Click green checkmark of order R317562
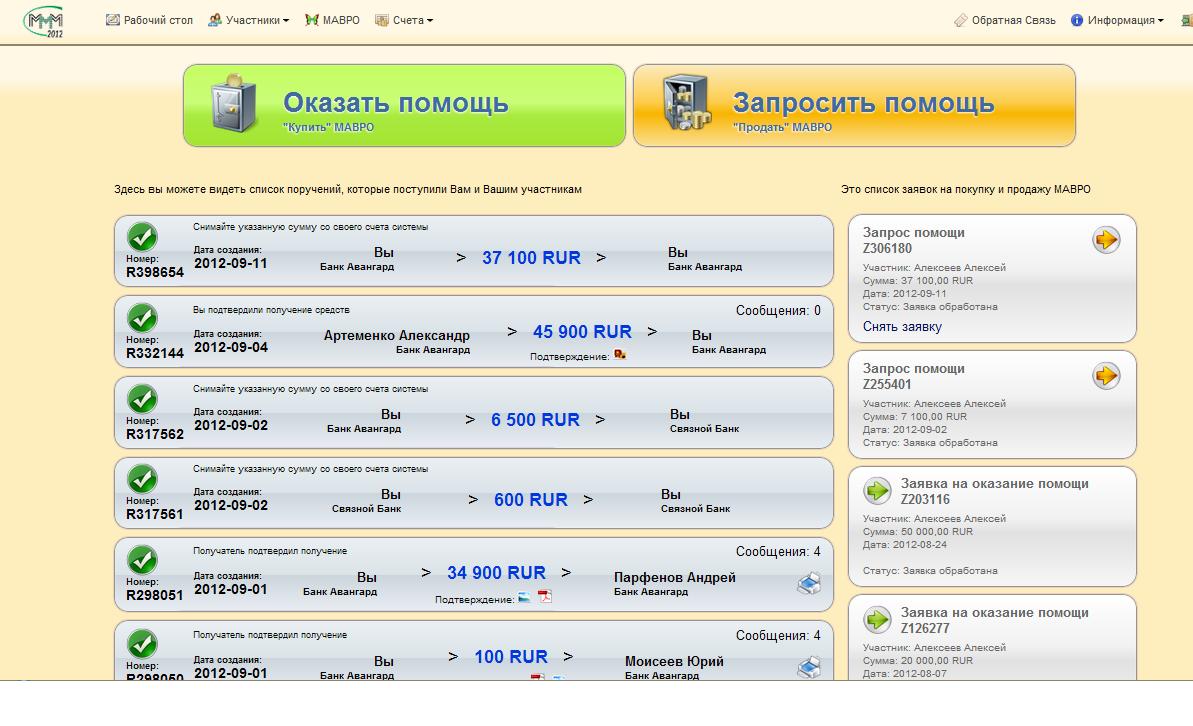Screen dimensions: 1193x726 click(x=142, y=399)
